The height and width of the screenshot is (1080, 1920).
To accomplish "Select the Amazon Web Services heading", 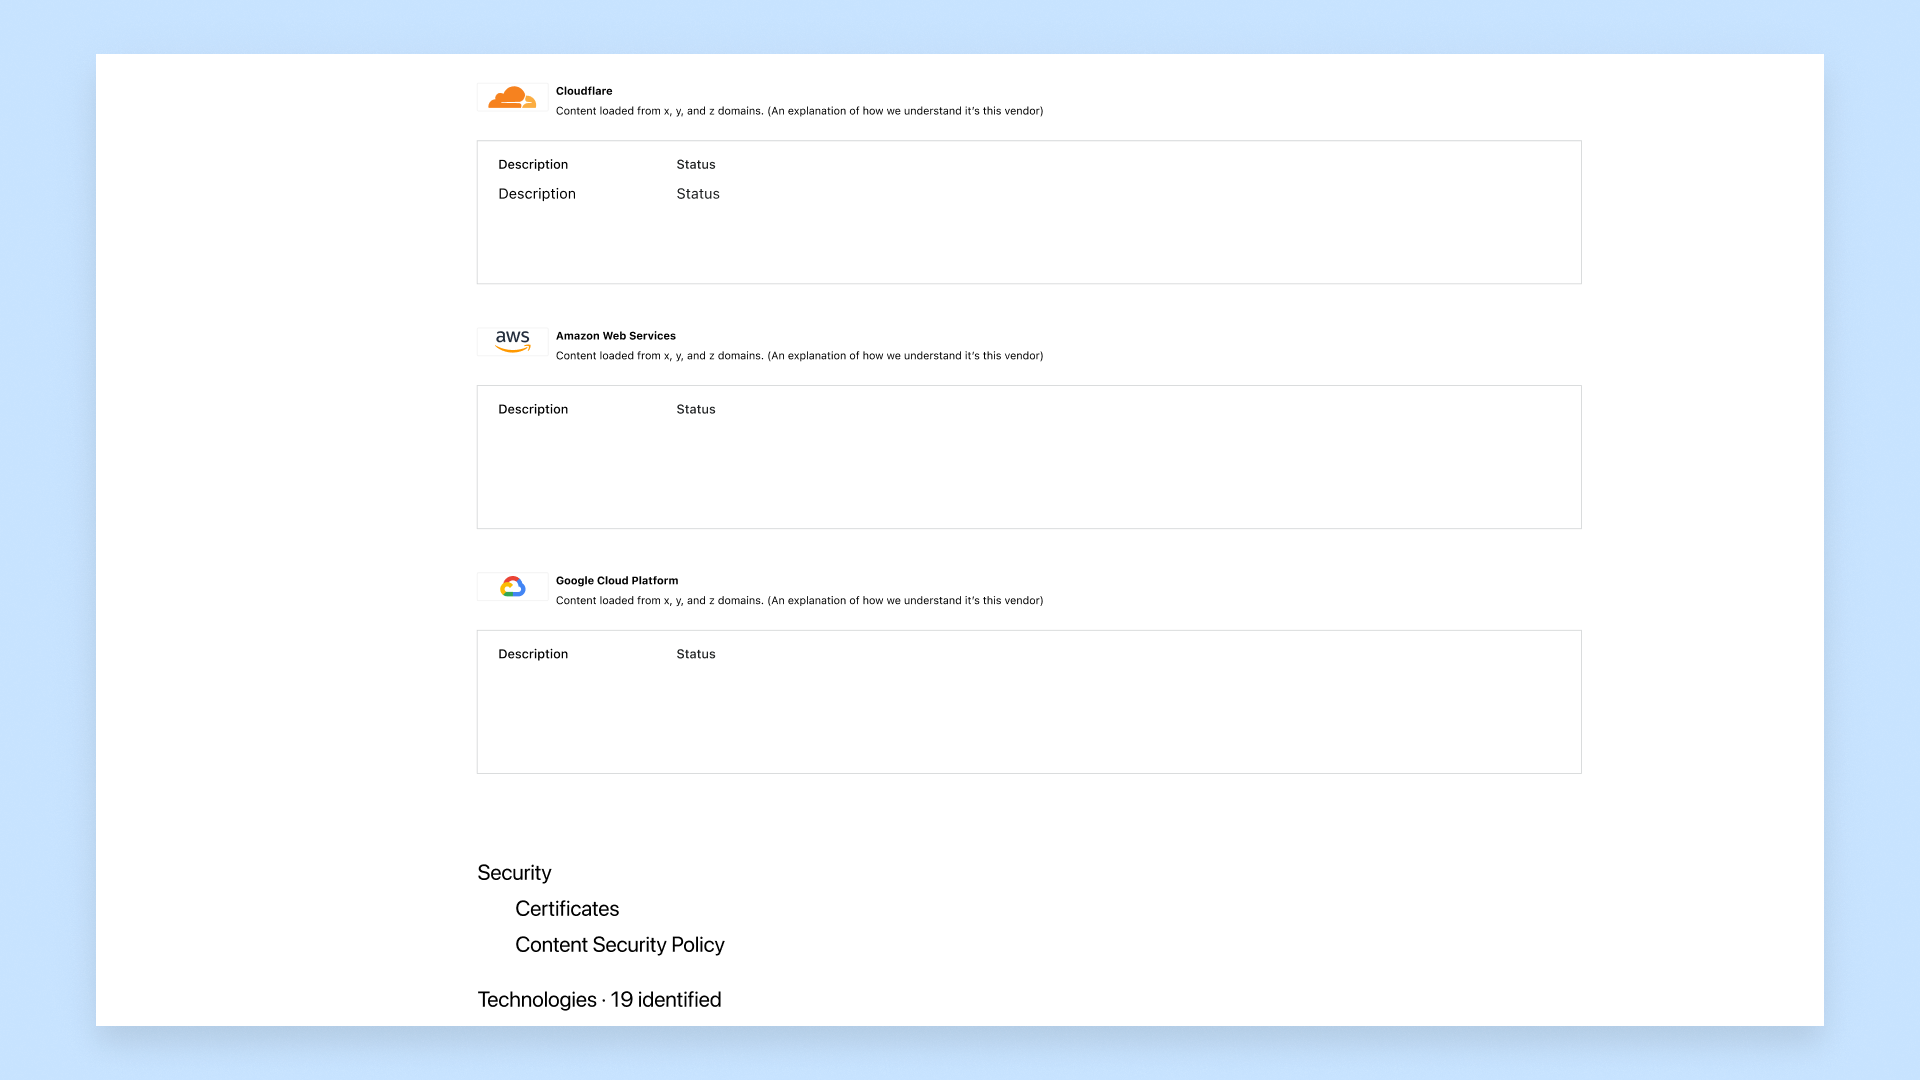I will tap(615, 336).
